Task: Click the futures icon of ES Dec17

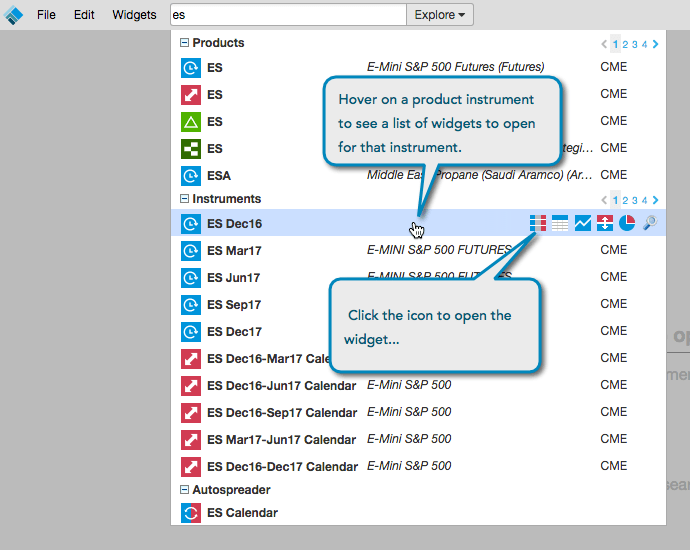Action: point(191,332)
